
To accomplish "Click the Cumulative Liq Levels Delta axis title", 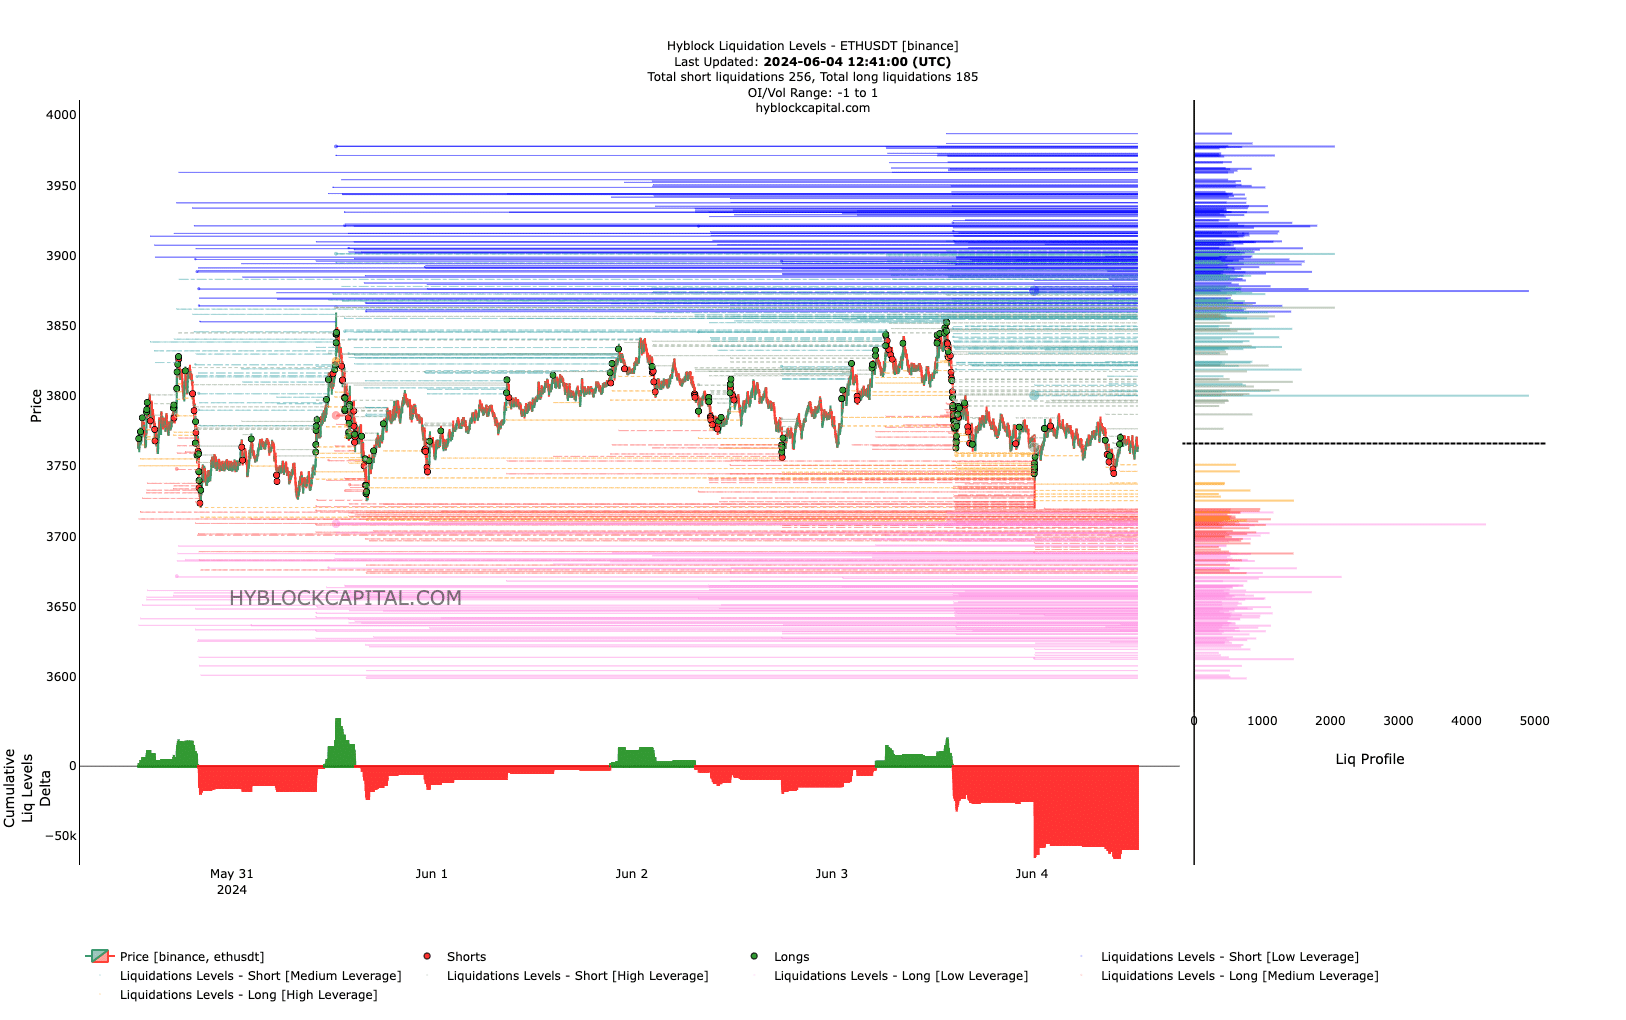I will pyautogui.click(x=27, y=787).
